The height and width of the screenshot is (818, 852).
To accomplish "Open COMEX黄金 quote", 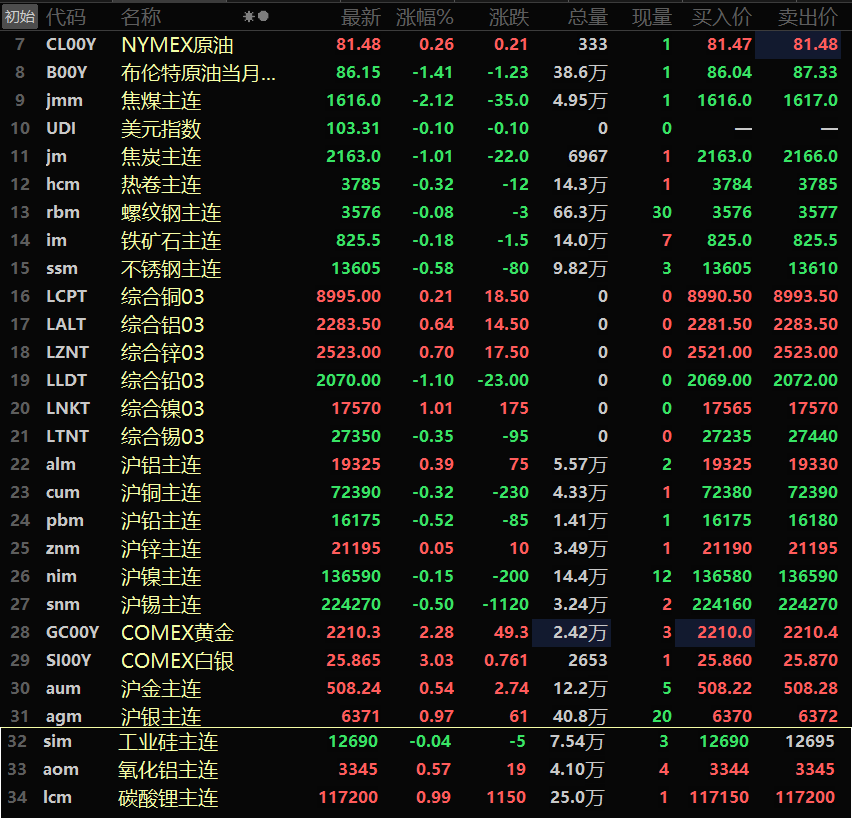I will tap(178, 633).
